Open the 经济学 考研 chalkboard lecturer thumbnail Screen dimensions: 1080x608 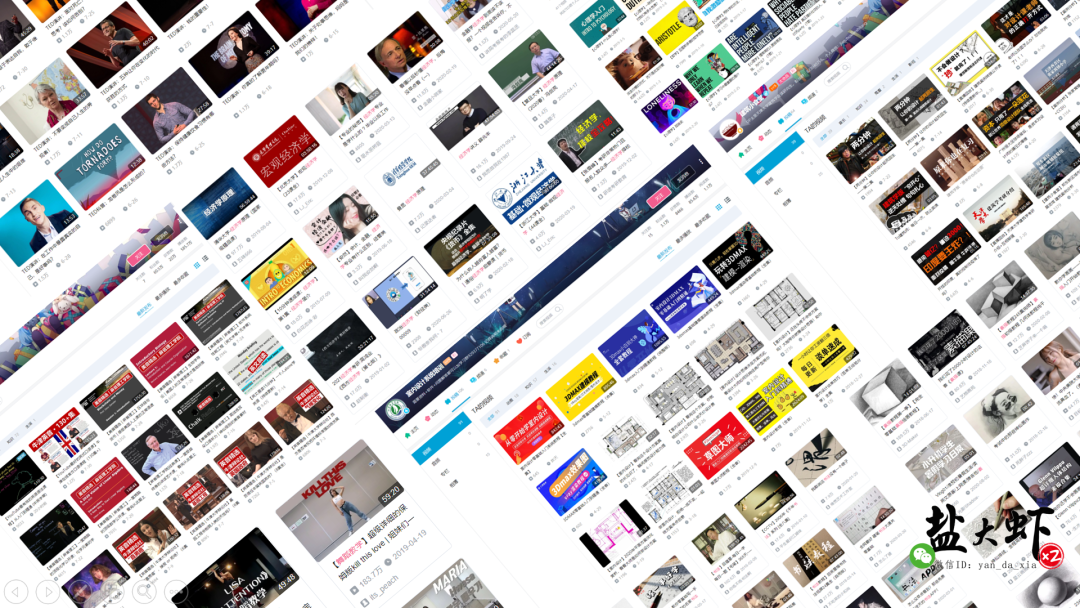tap(585, 136)
